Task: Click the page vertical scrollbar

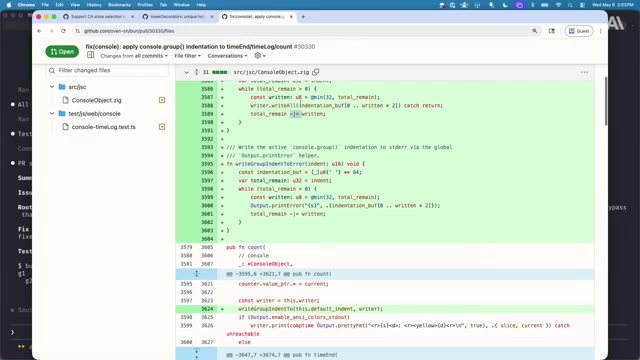Action: point(606,101)
